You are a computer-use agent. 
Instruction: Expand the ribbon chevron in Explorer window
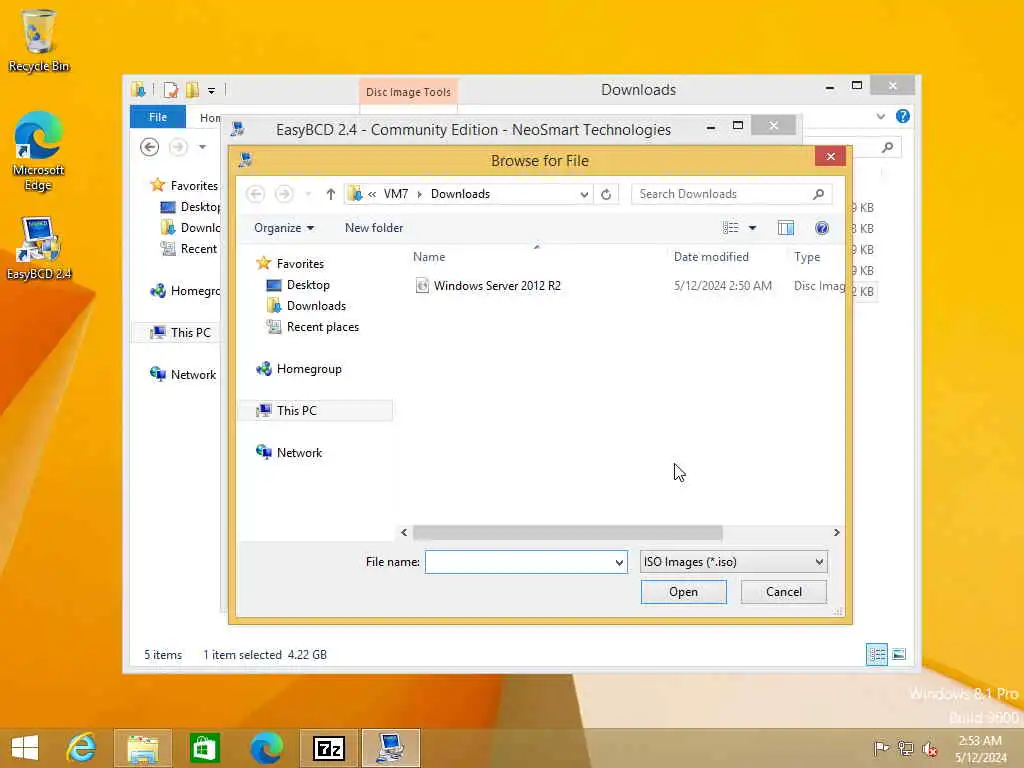[x=880, y=116]
